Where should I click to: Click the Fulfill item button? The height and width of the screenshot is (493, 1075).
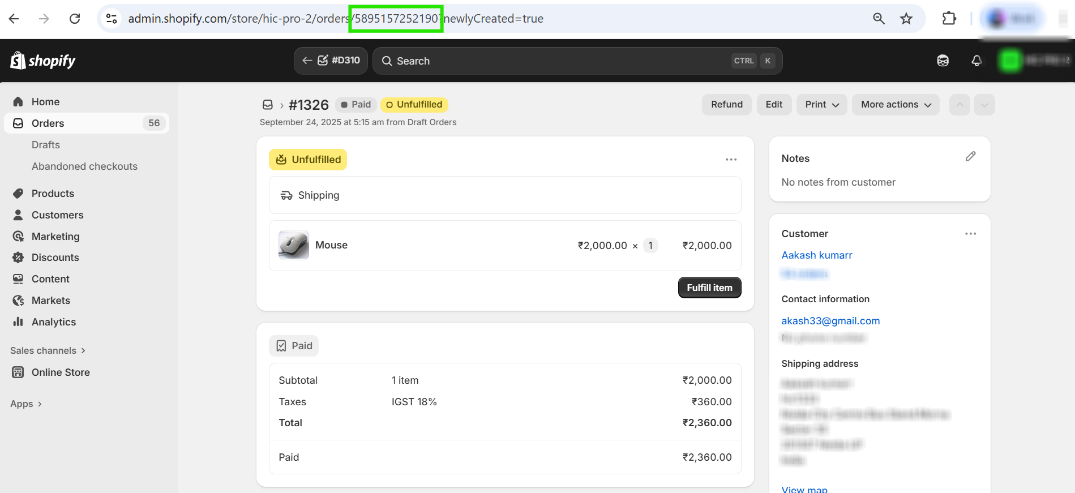(709, 288)
